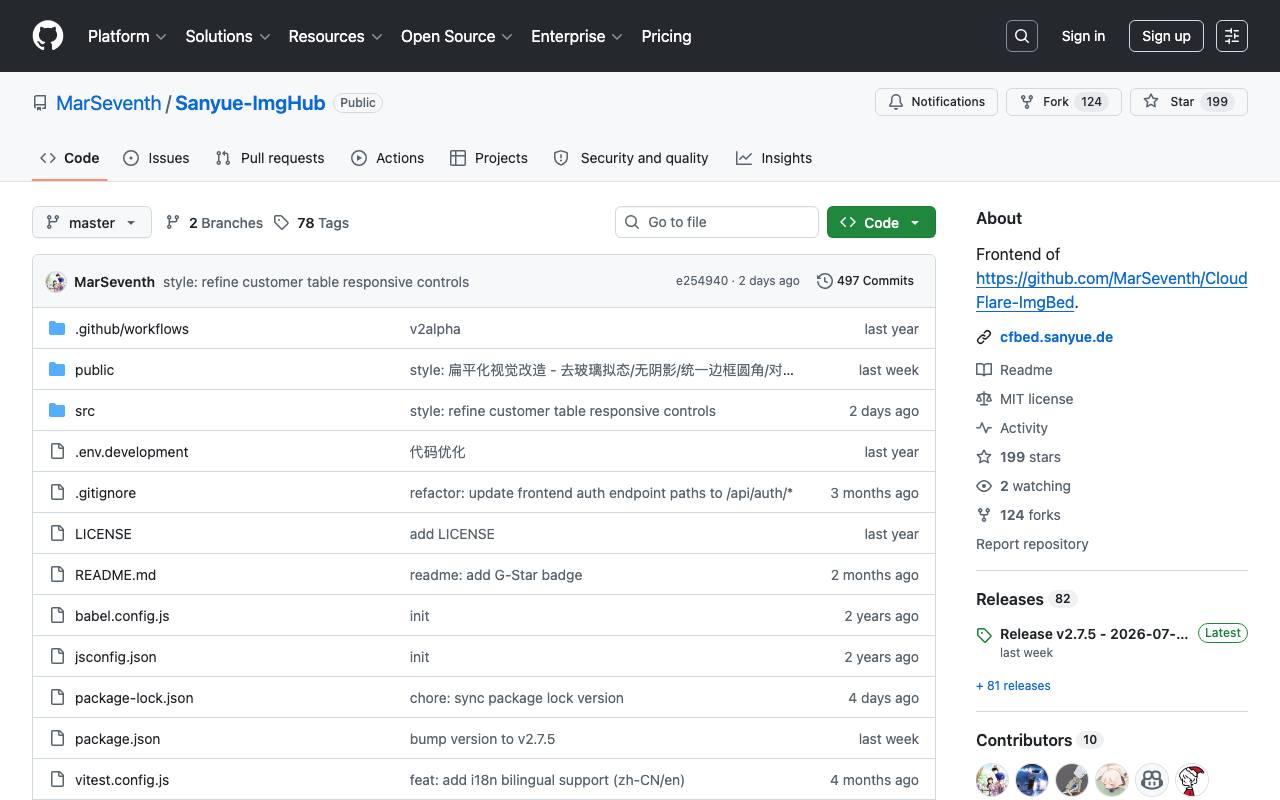Click the Fork repository icon
This screenshot has width=1280, height=800.
1027,102
